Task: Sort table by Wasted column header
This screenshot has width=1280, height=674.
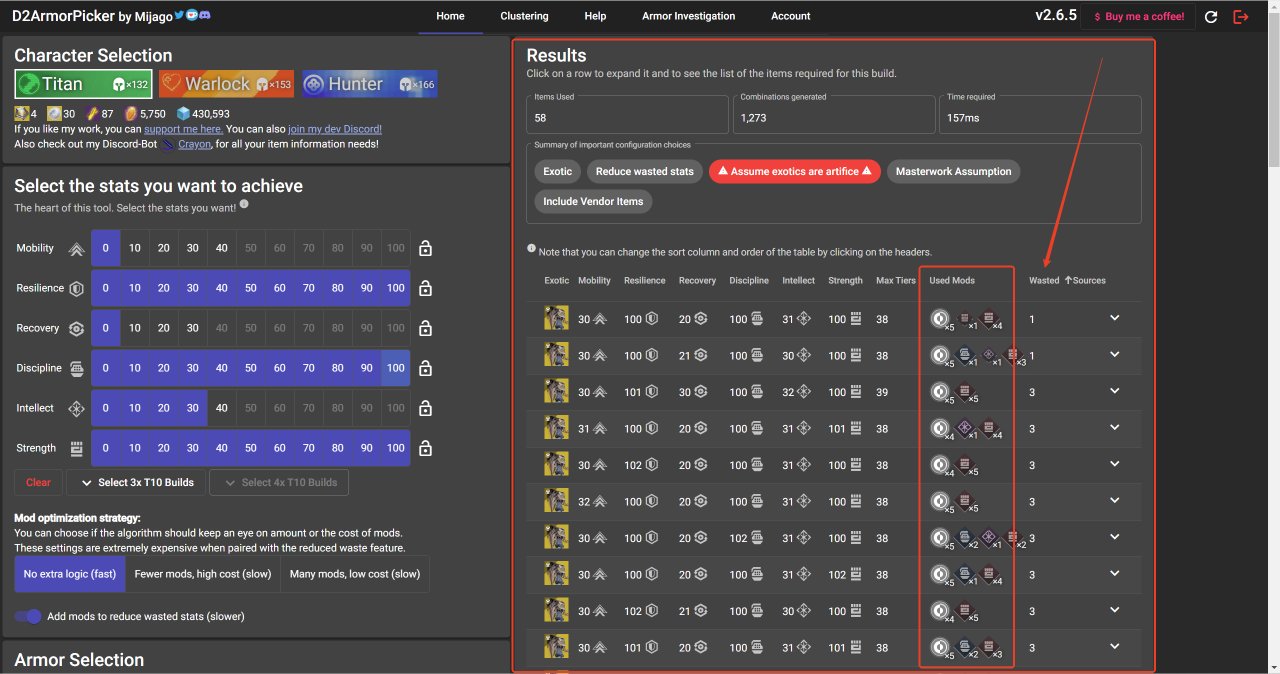Action: tap(1043, 281)
